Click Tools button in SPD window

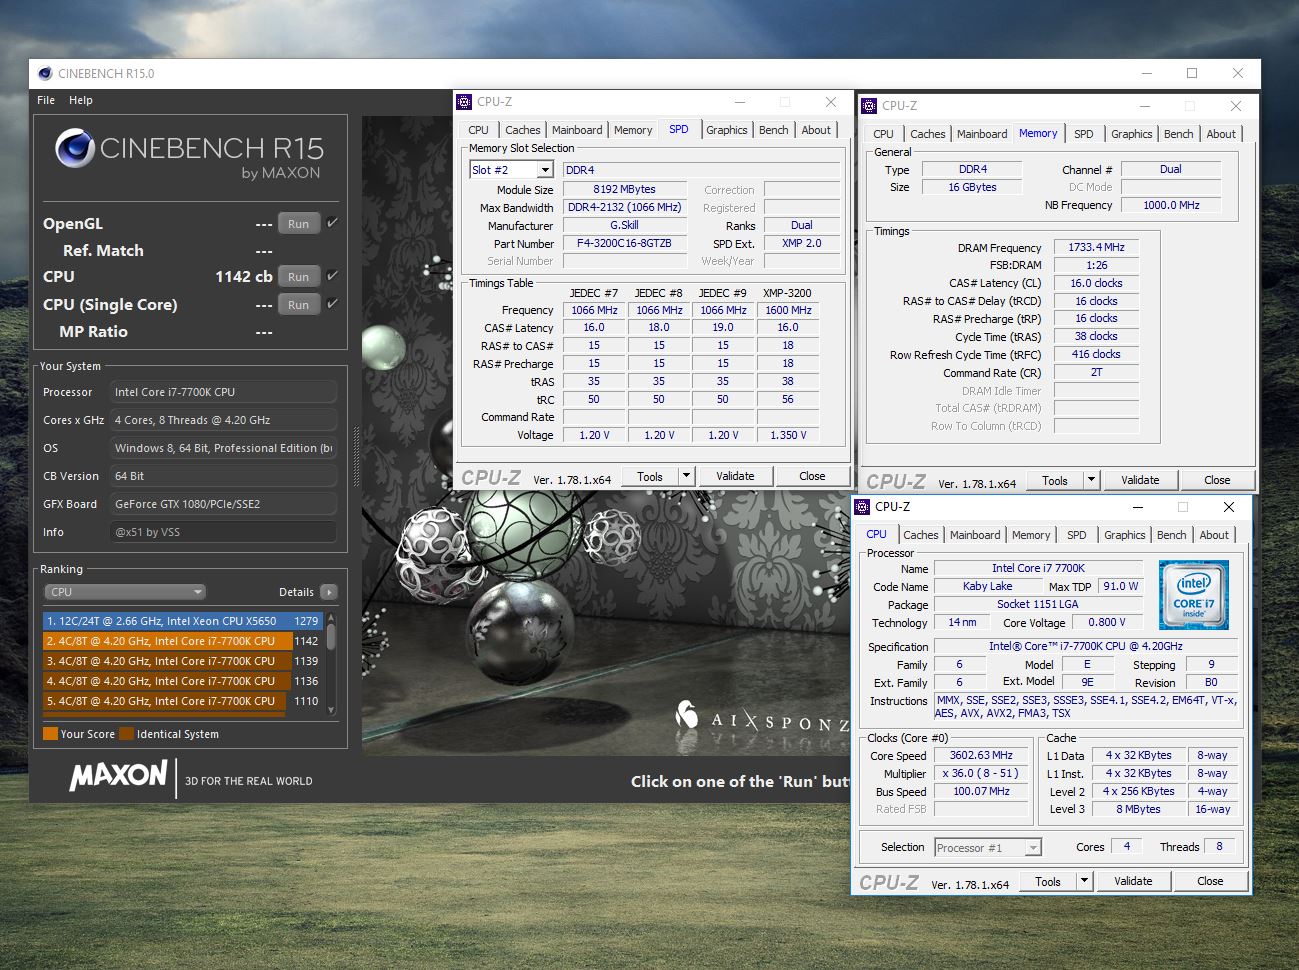tap(650, 476)
